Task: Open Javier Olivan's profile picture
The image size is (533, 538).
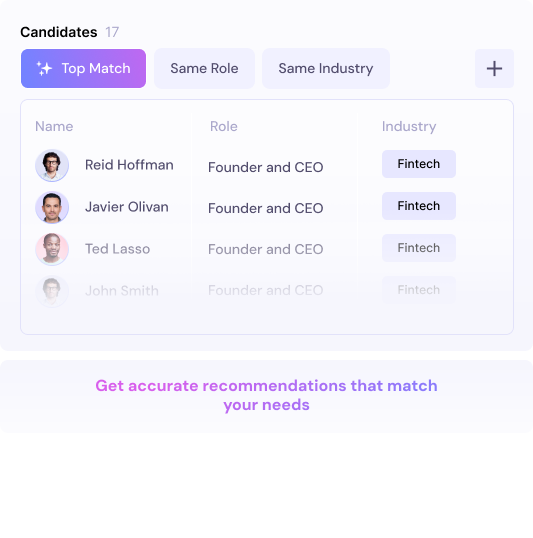Action: (52, 207)
